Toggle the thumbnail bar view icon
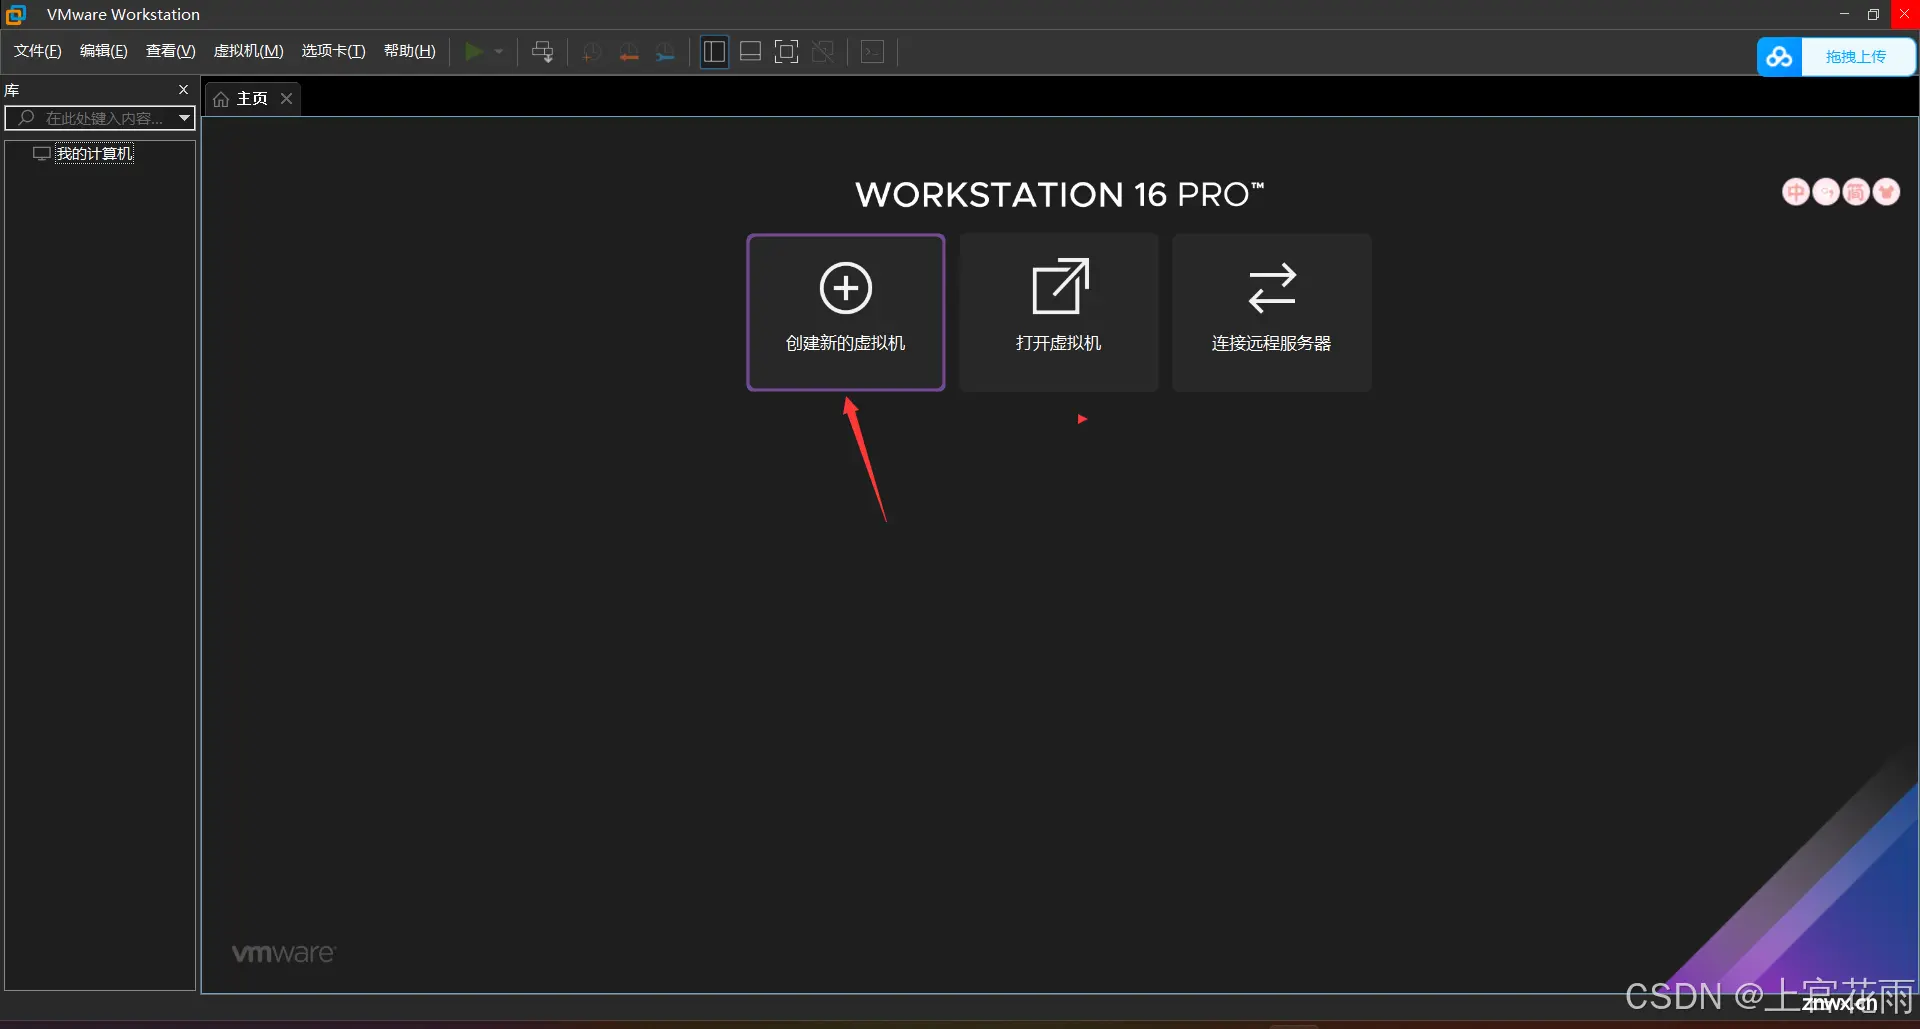1920x1029 pixels. tap(751, 52)
